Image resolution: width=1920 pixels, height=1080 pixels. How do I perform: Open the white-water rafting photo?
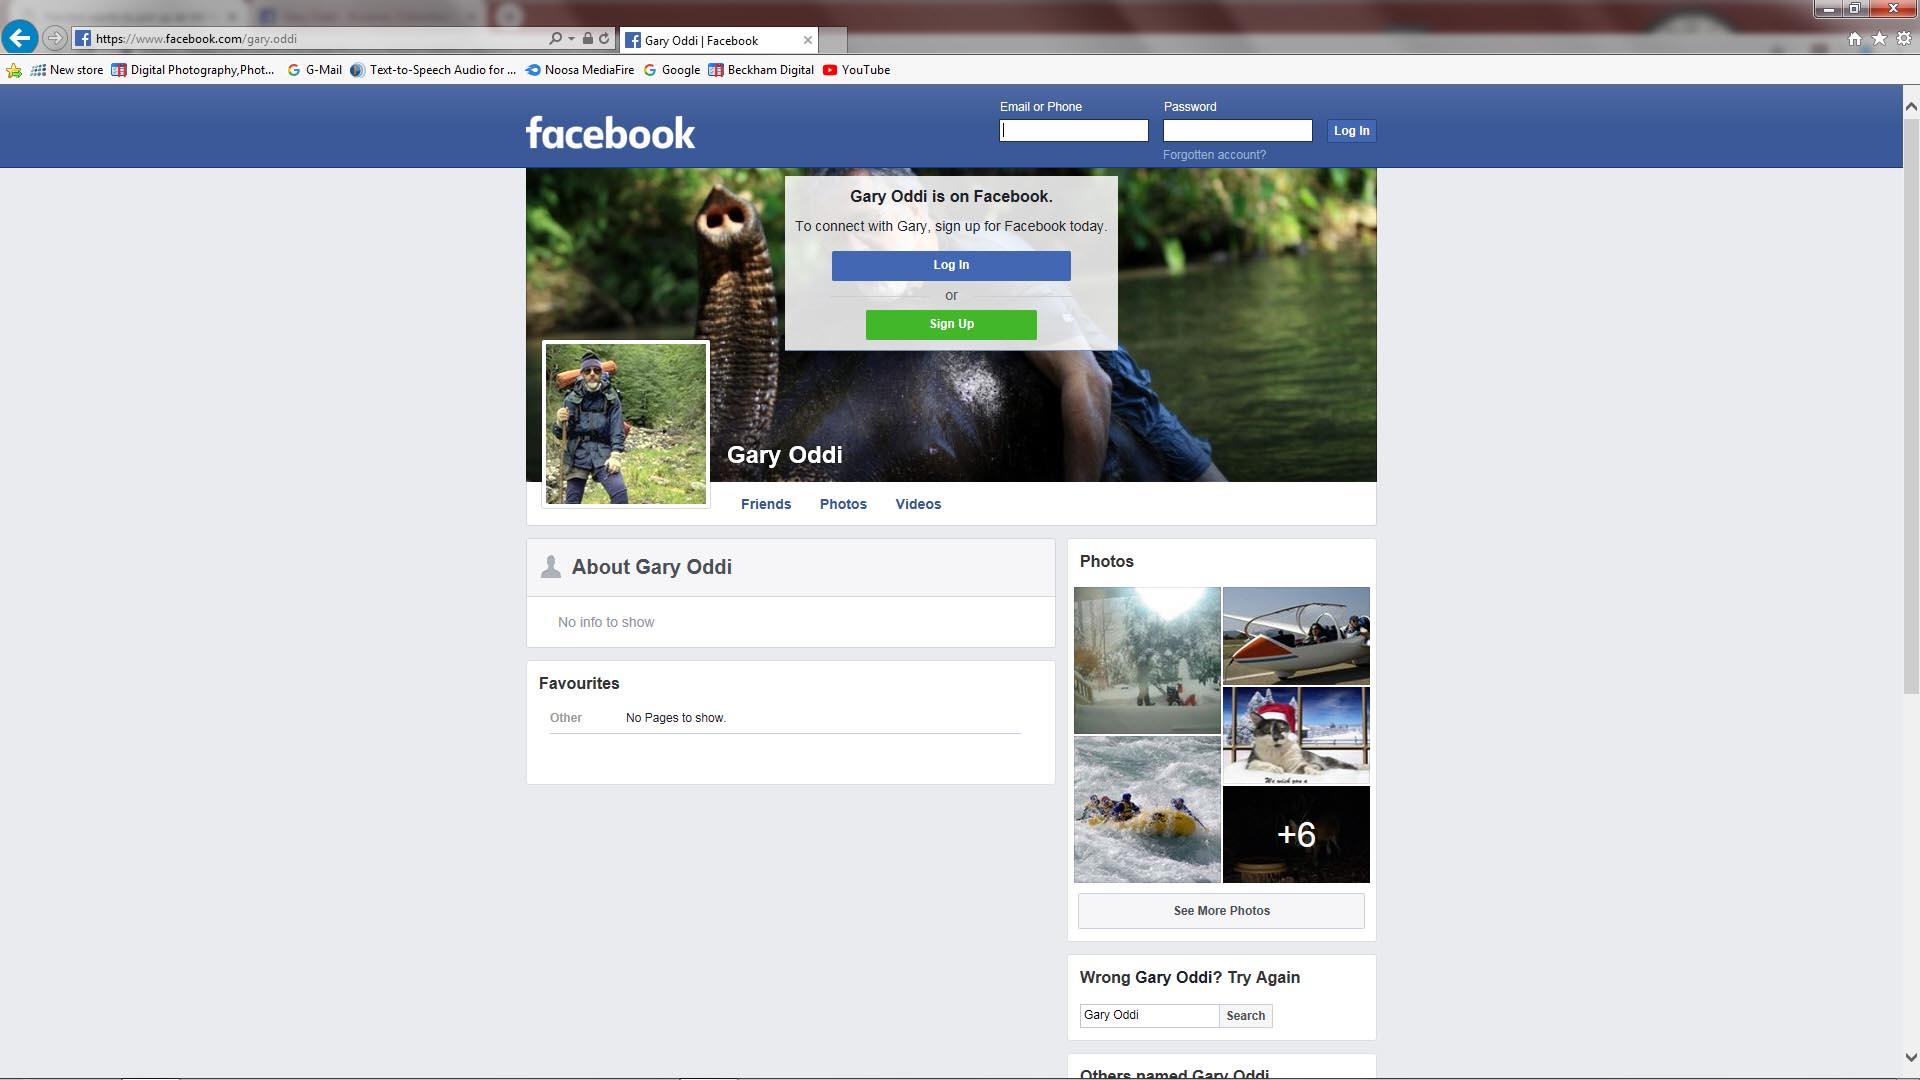[x=1147, y=809]
